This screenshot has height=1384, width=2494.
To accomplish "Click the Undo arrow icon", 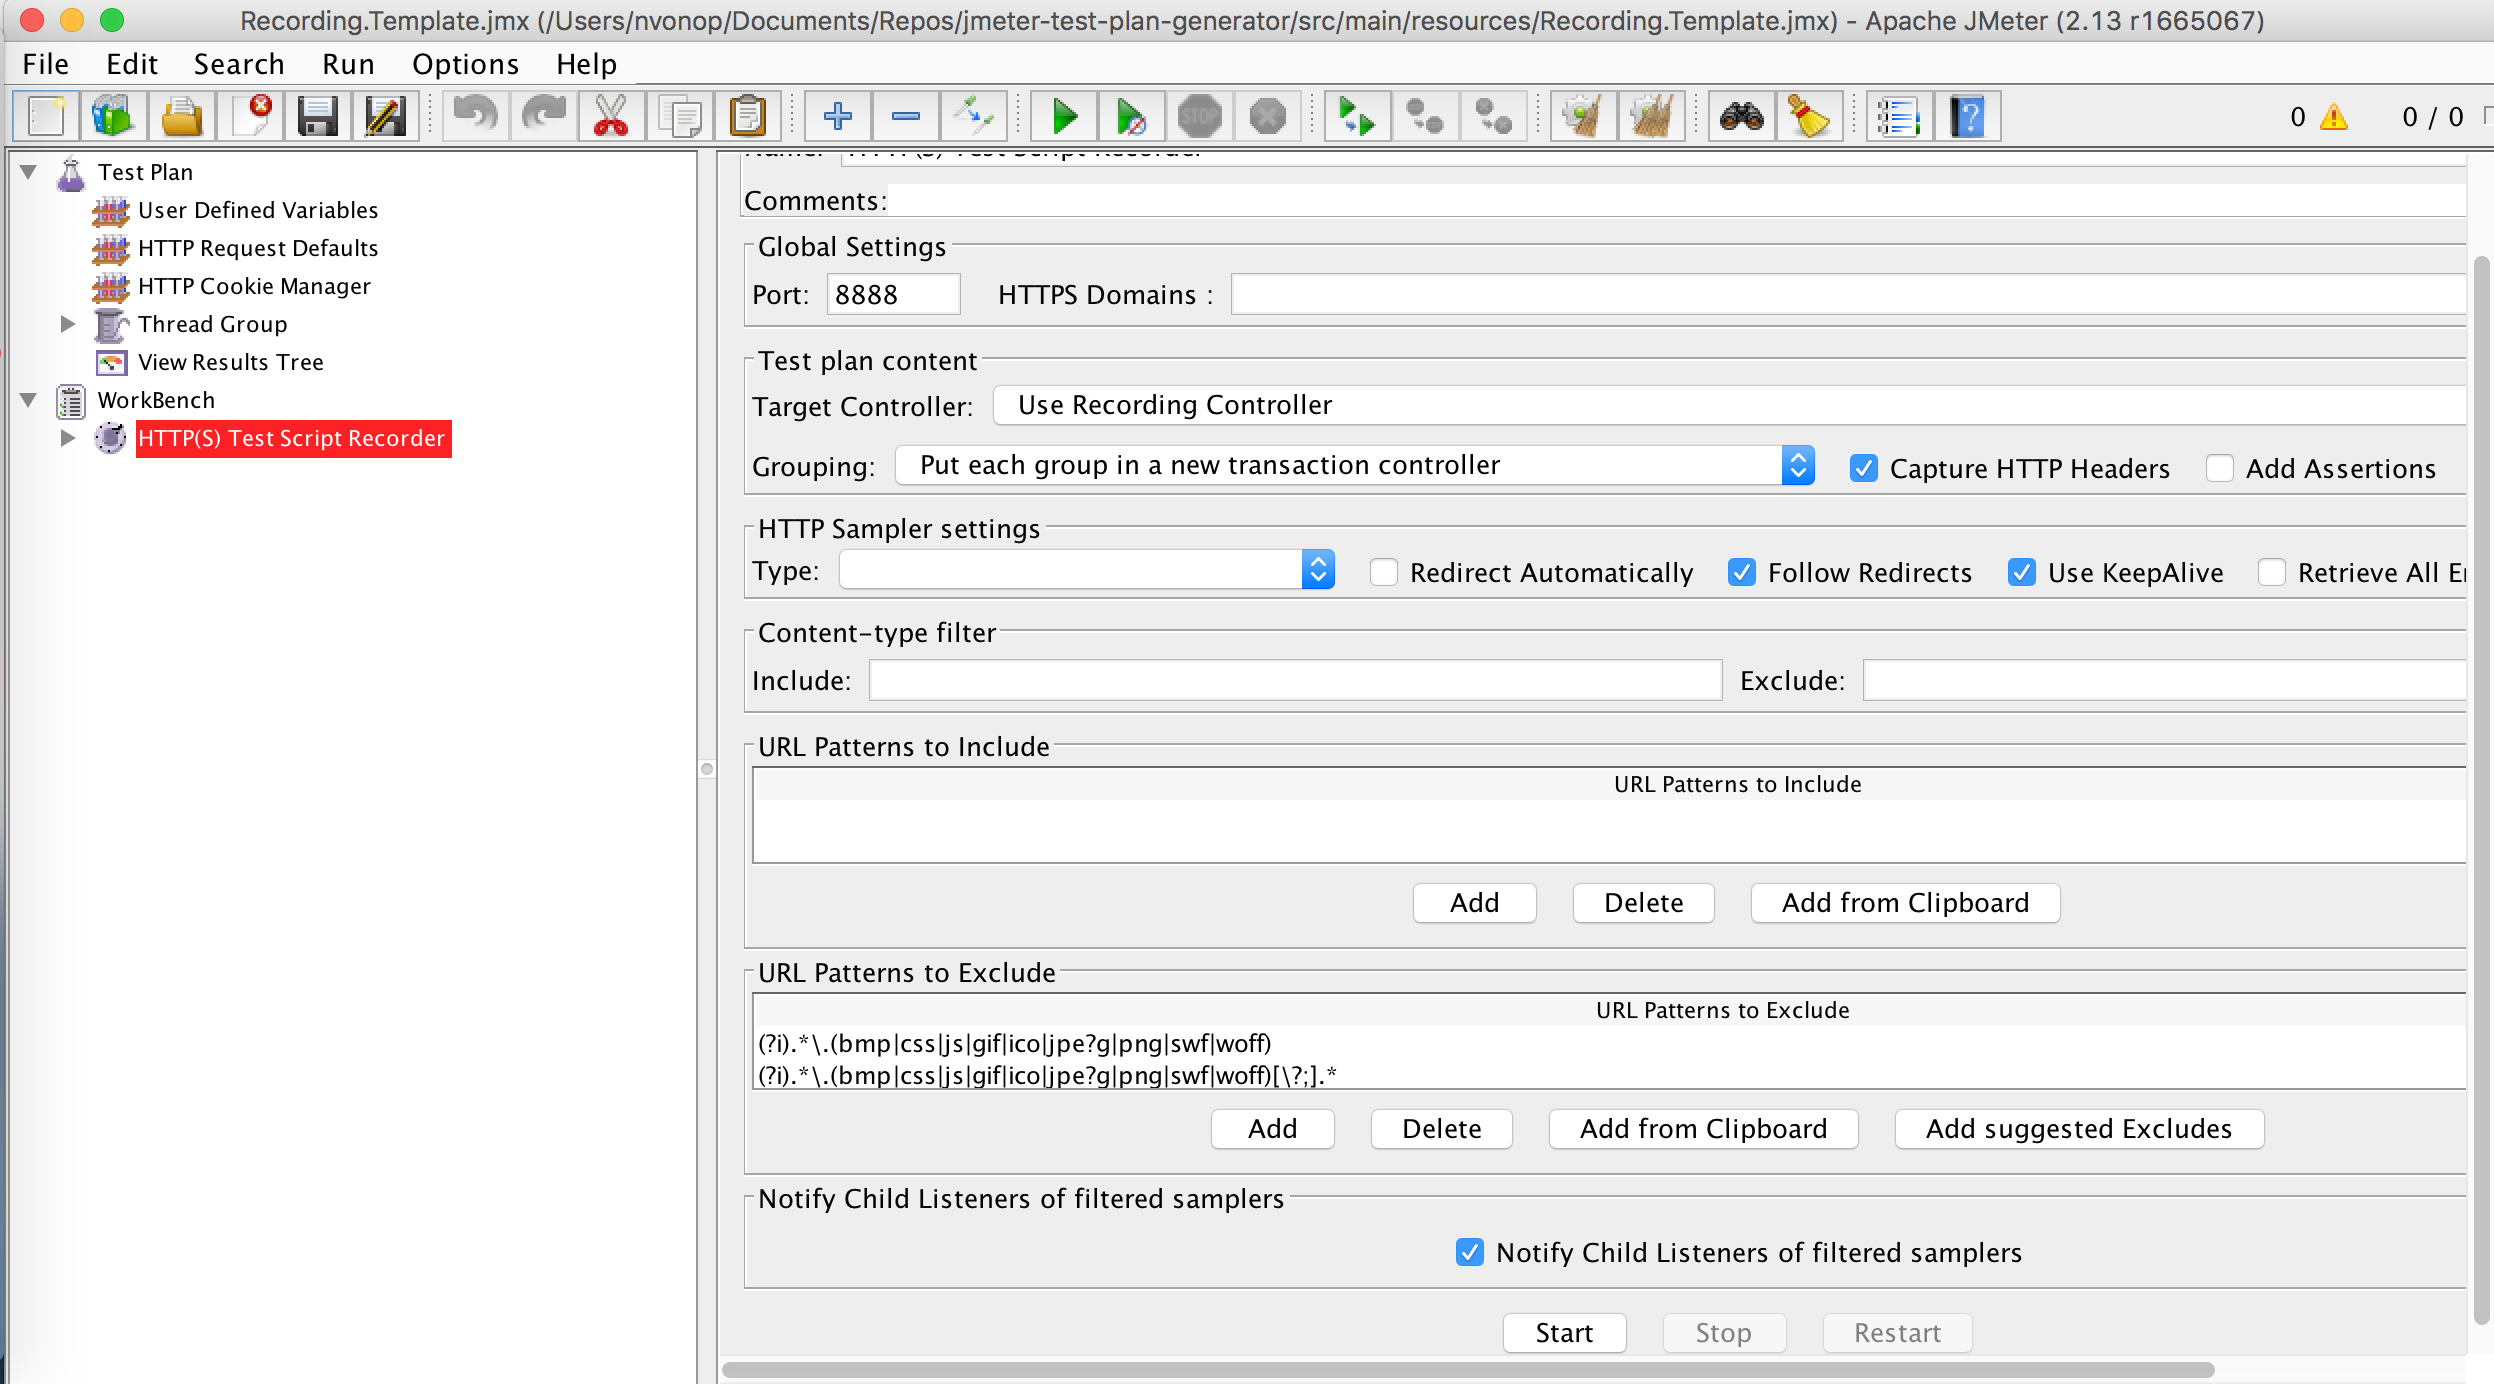I will pyautogui.click(x=474, y=117).
